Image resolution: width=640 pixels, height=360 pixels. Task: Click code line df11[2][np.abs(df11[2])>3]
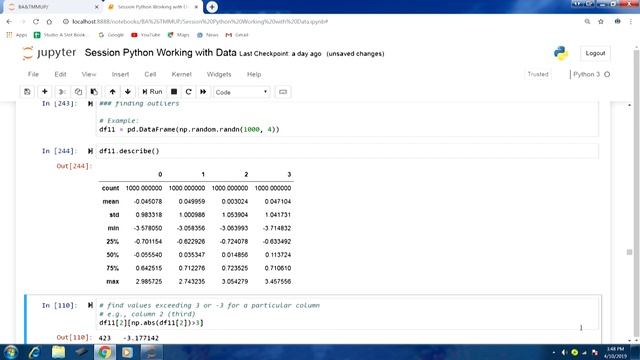tap(151, 323)
